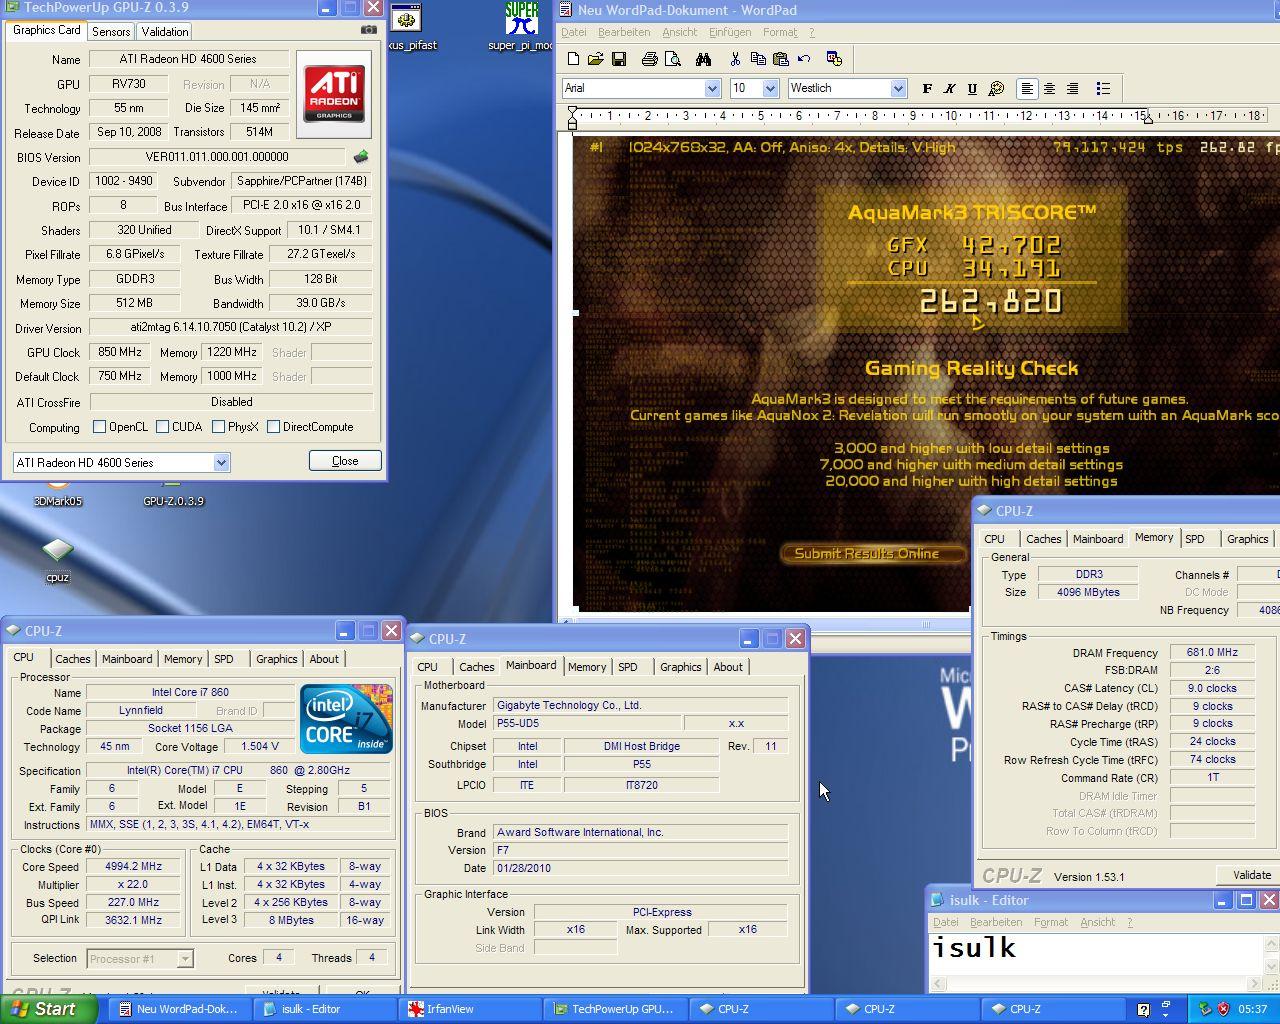
Task: Enable the DirectCompute checkbox in GPU-Z
Action: click(x=273, y=427)
